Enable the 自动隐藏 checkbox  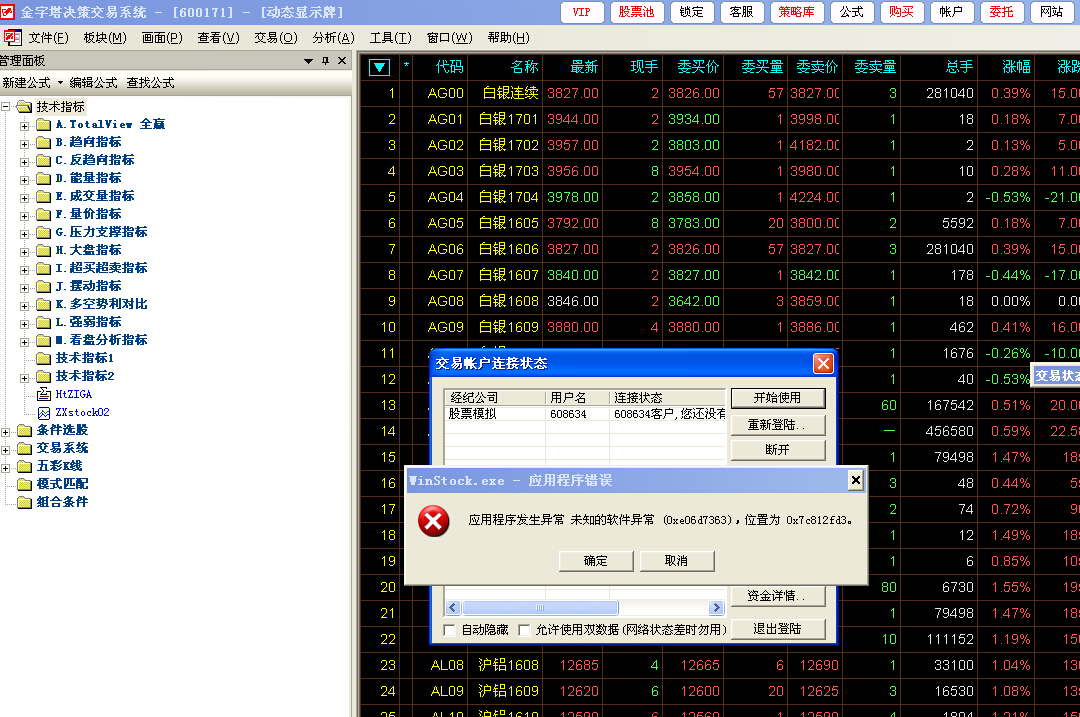pos(450,630)
